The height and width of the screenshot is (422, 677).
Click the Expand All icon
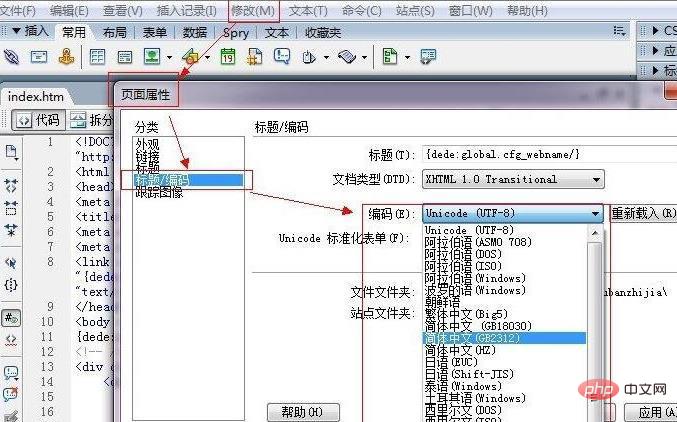coord(11,230)
